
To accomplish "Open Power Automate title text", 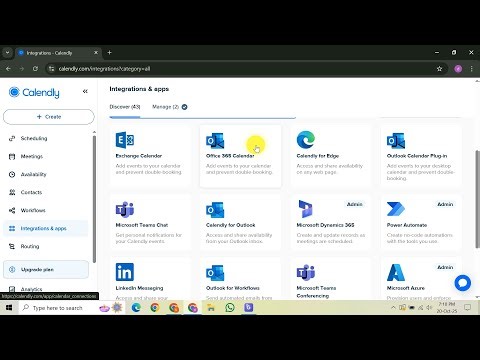I will [x=407, y=225].
